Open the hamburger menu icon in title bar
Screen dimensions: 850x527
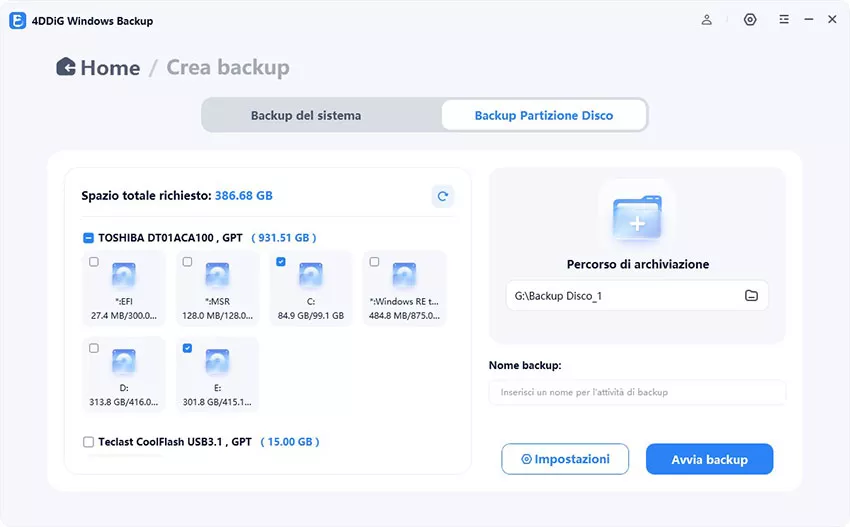coord(784,20)
